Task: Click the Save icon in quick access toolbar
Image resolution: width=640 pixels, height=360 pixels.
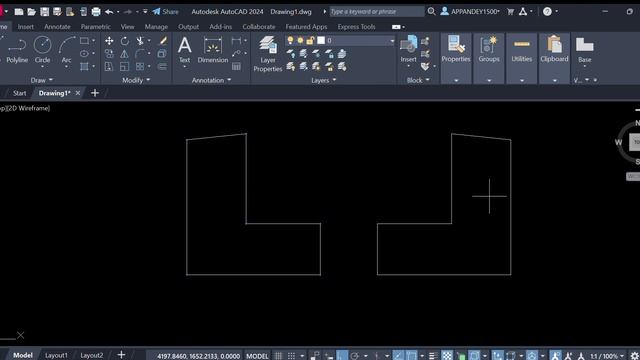Action: 44,12
